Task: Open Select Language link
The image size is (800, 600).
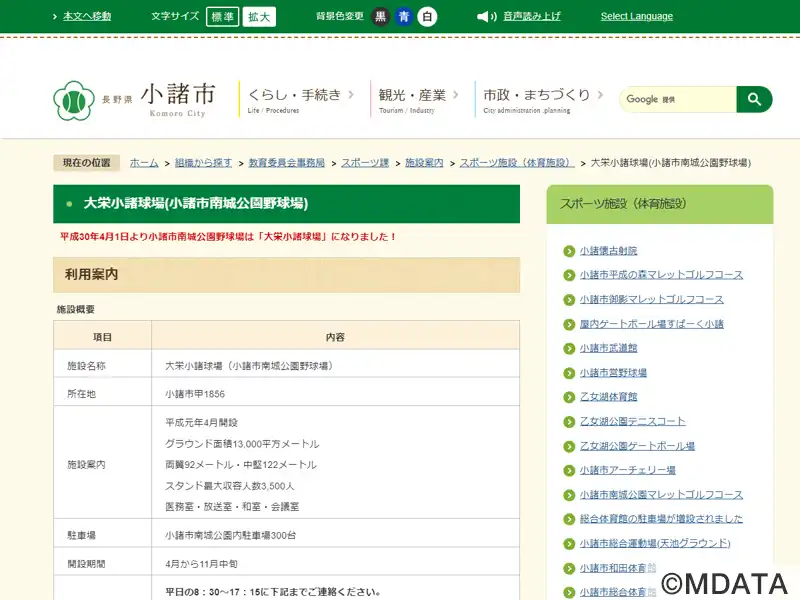Action: pos(636,16)
